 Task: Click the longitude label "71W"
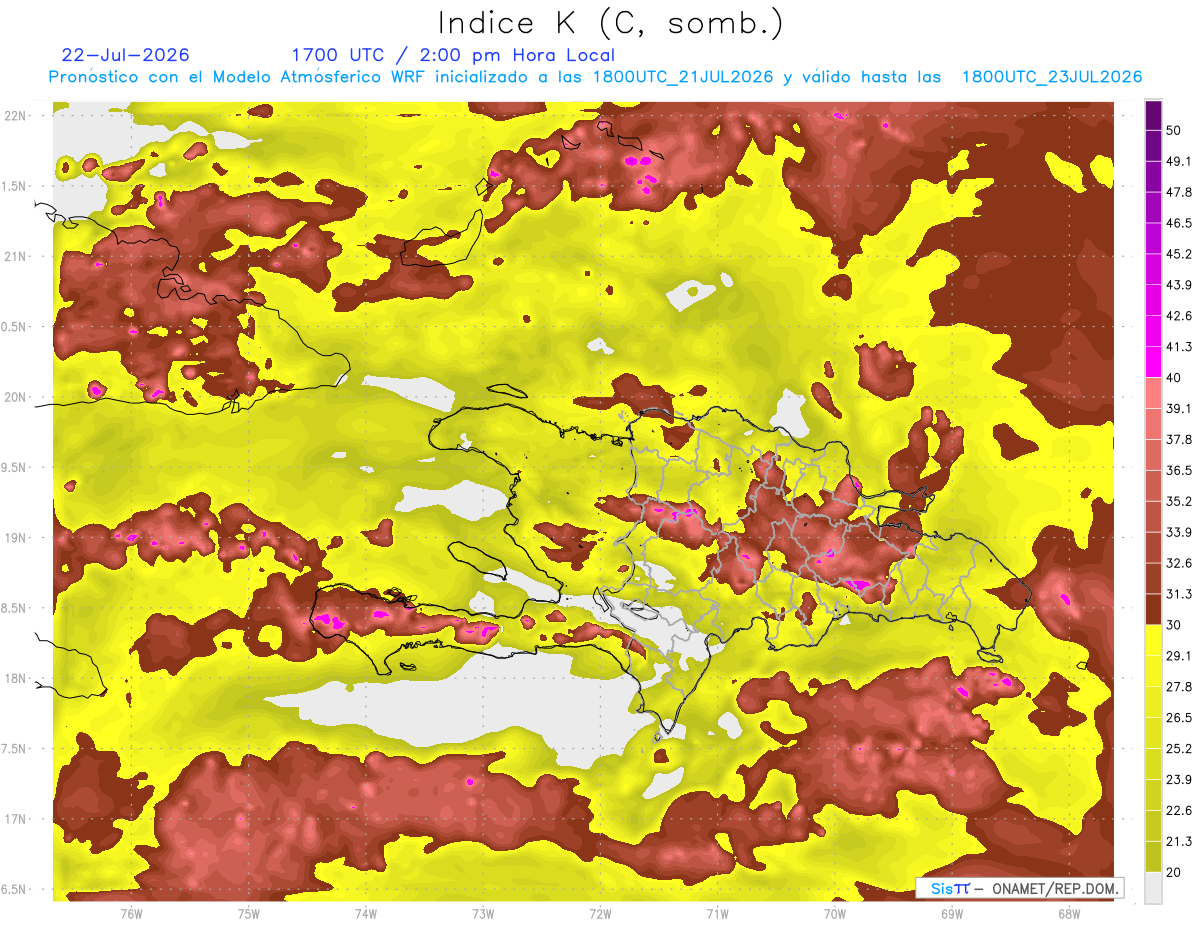coord(717,914)
